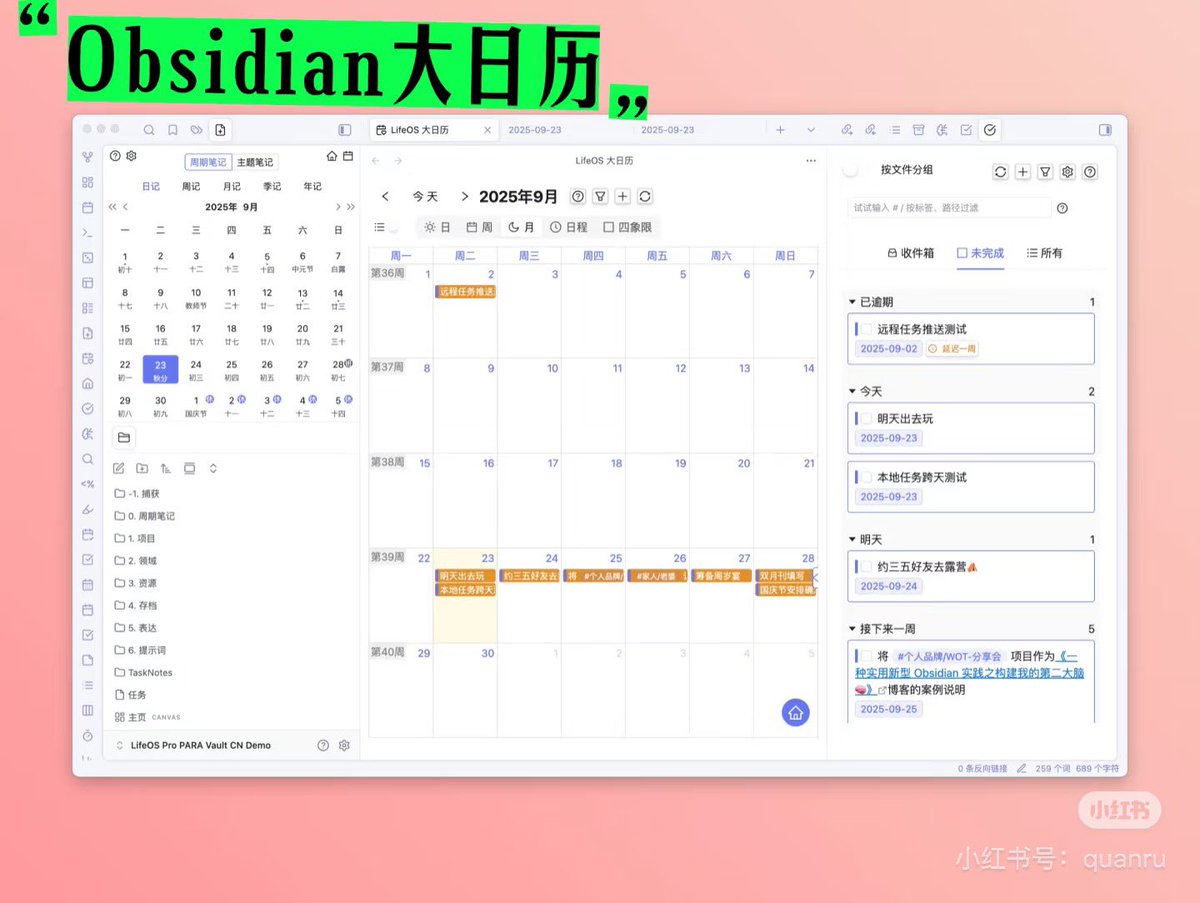Image resolution: width=1200 pixels, height=903 pixels.
Task: Collapse the 接下来一周 task group
Action: coord(852,629)
